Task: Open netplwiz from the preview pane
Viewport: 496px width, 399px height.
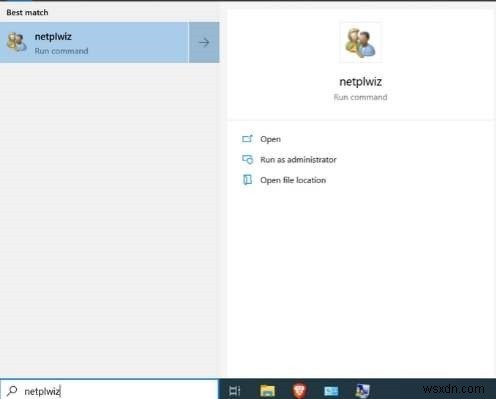Action: coord(270,139)
